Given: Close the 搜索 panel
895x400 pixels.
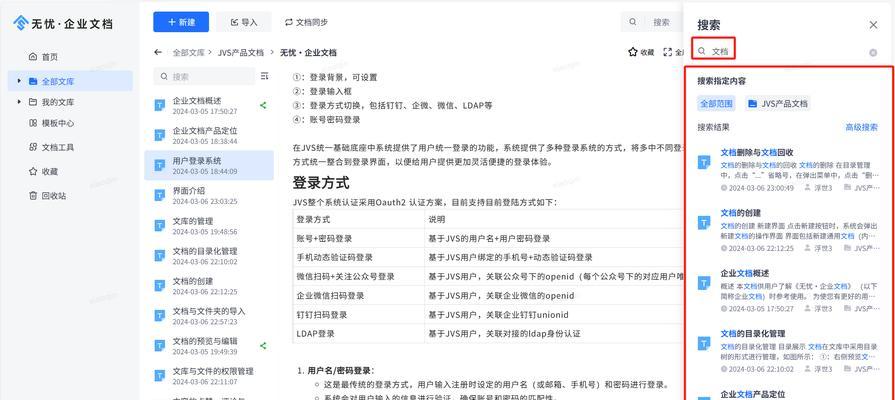Looking at the screenshot, I should pos(873,25).
